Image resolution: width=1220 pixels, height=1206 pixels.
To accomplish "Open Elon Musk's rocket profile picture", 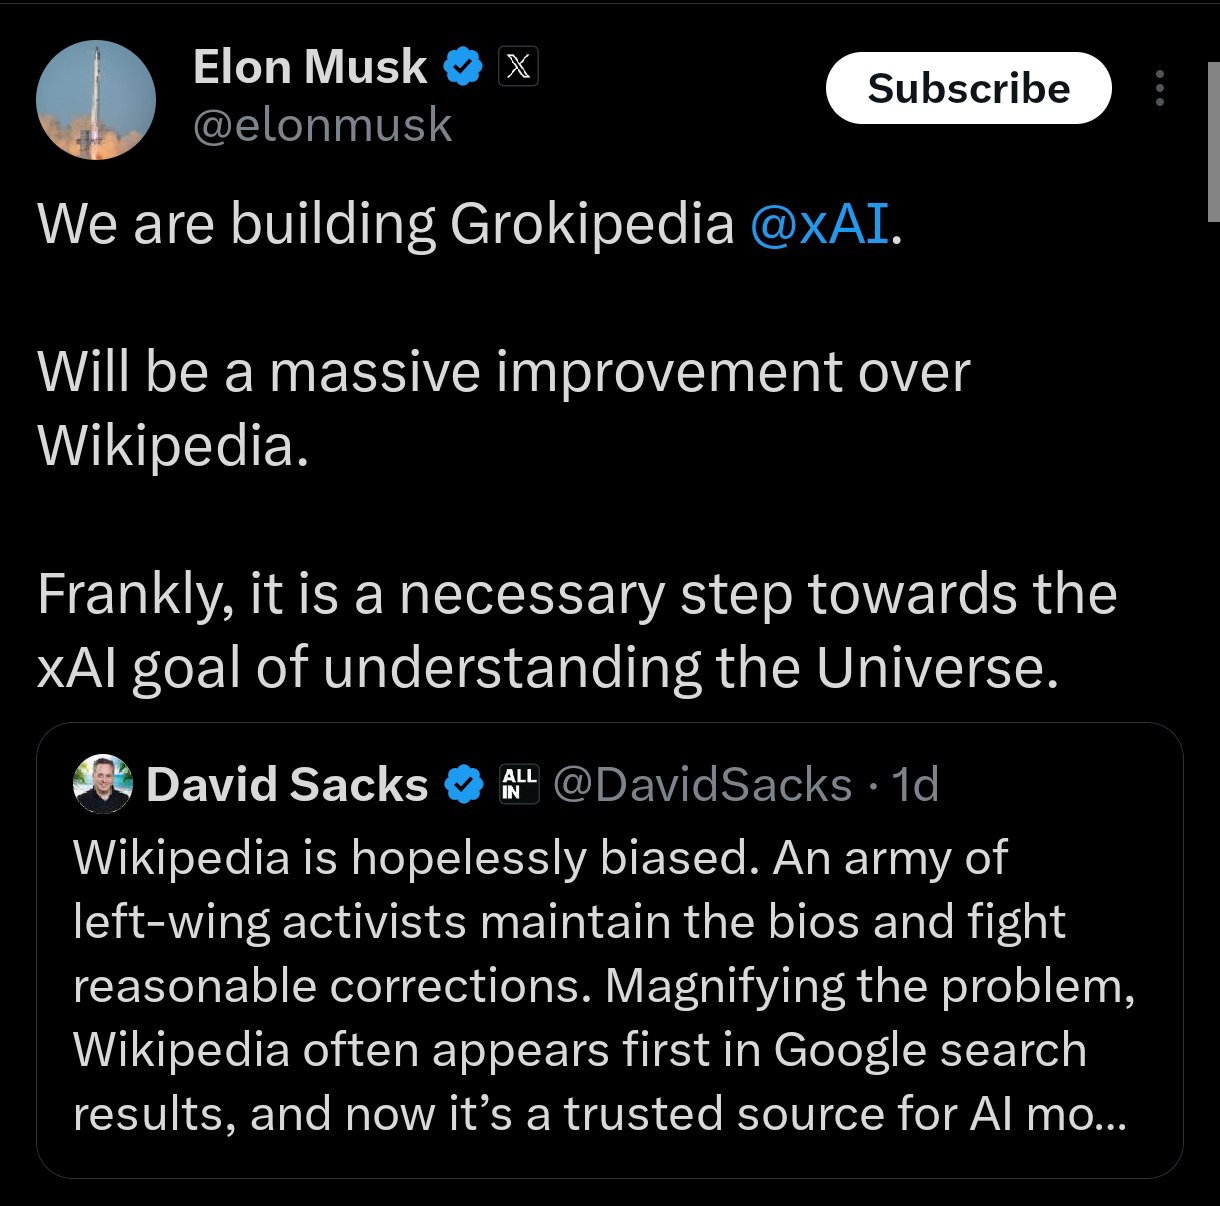I will tap(96, 100).
